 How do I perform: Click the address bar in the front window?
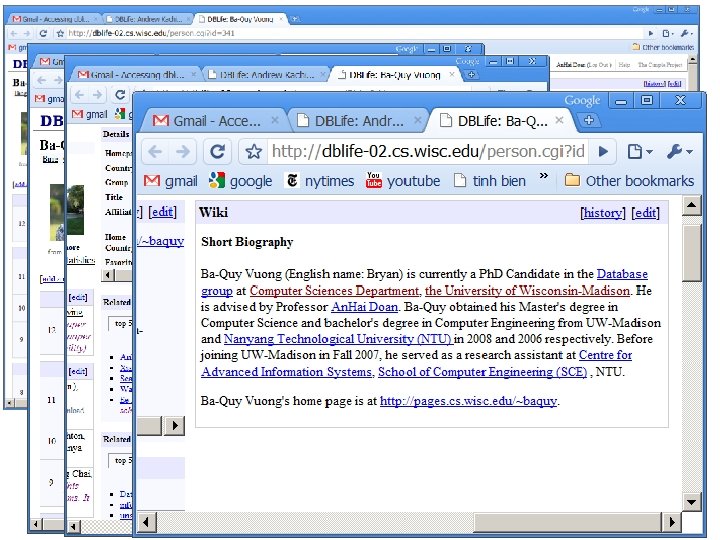[x=428, y=151]
